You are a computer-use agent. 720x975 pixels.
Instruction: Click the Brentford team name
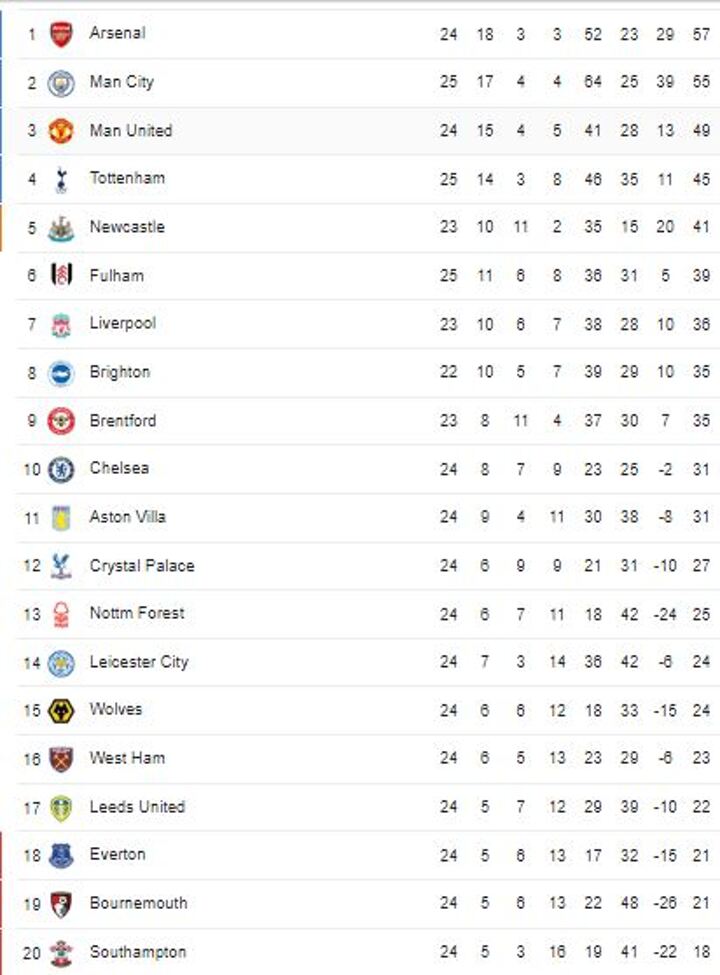(x=122, y=420)
